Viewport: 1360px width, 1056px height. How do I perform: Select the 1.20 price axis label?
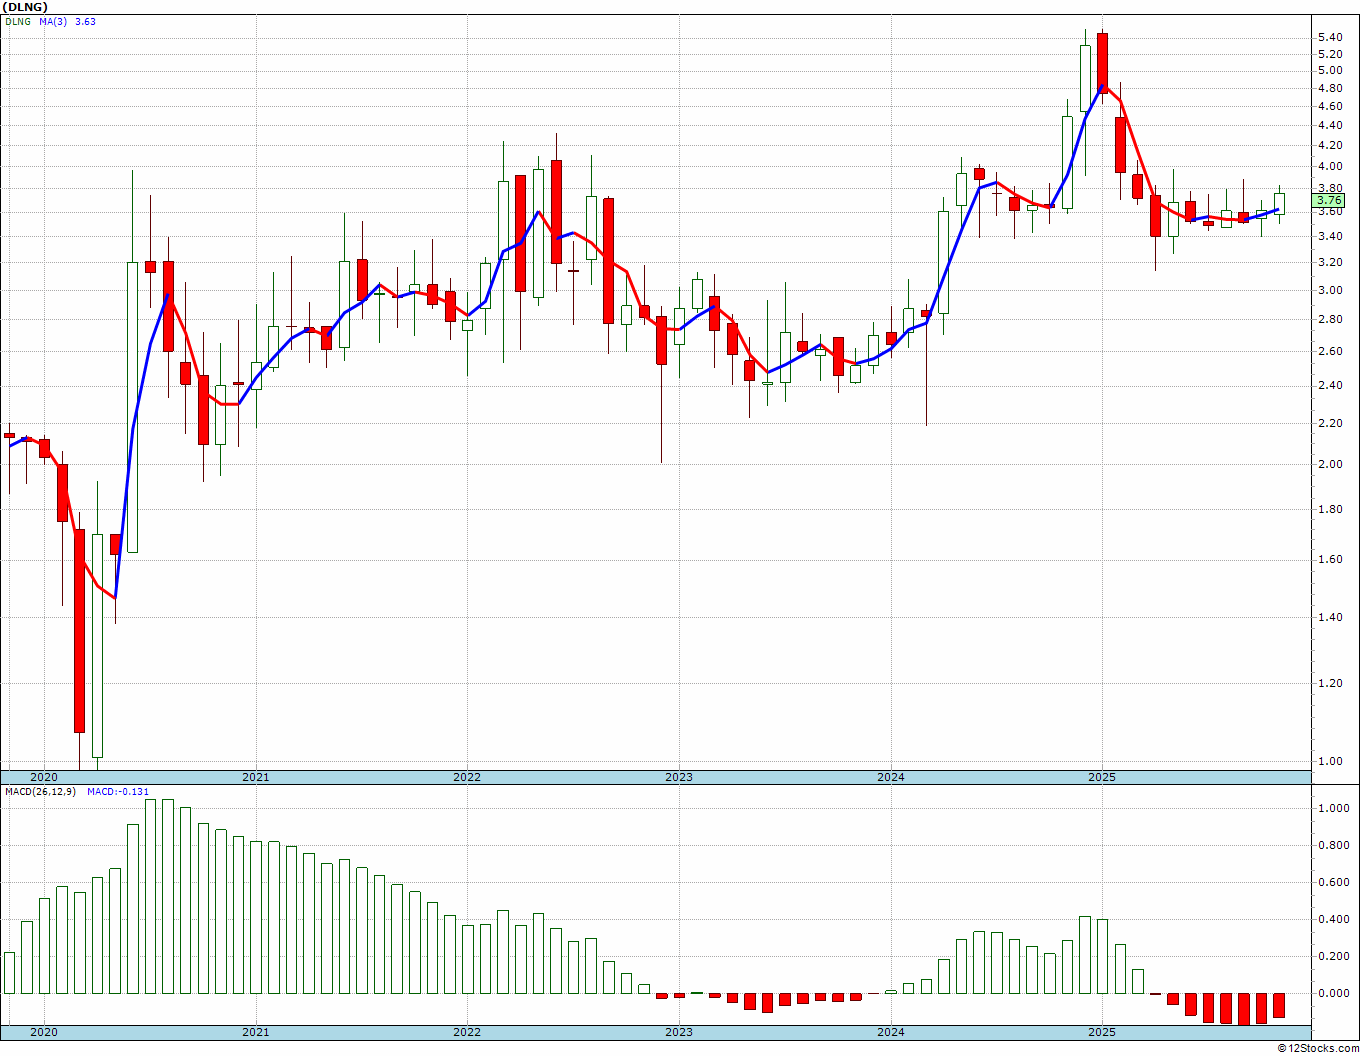click(x=1330, y=684)
